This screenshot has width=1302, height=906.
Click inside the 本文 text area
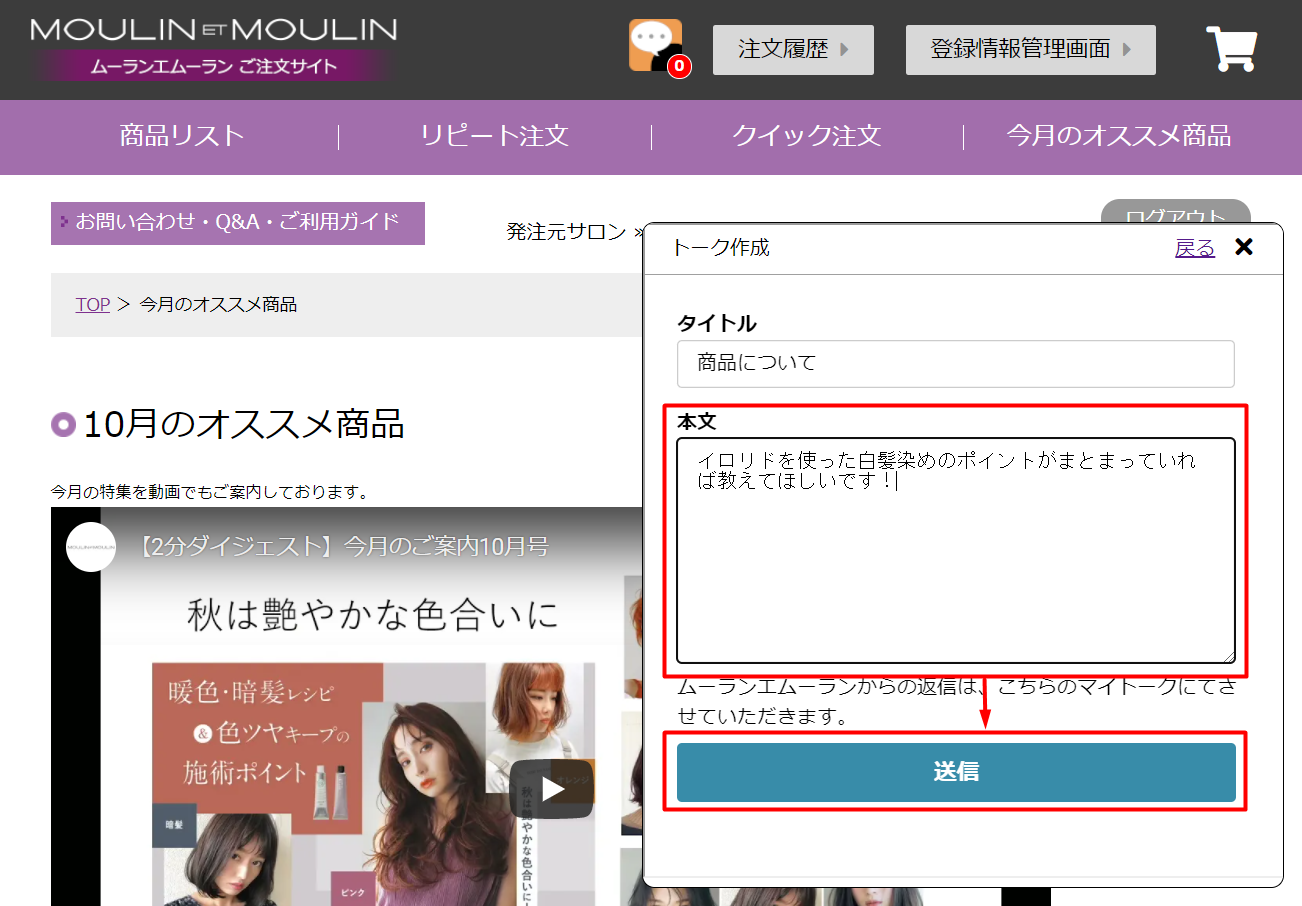(x=955, y=570)
